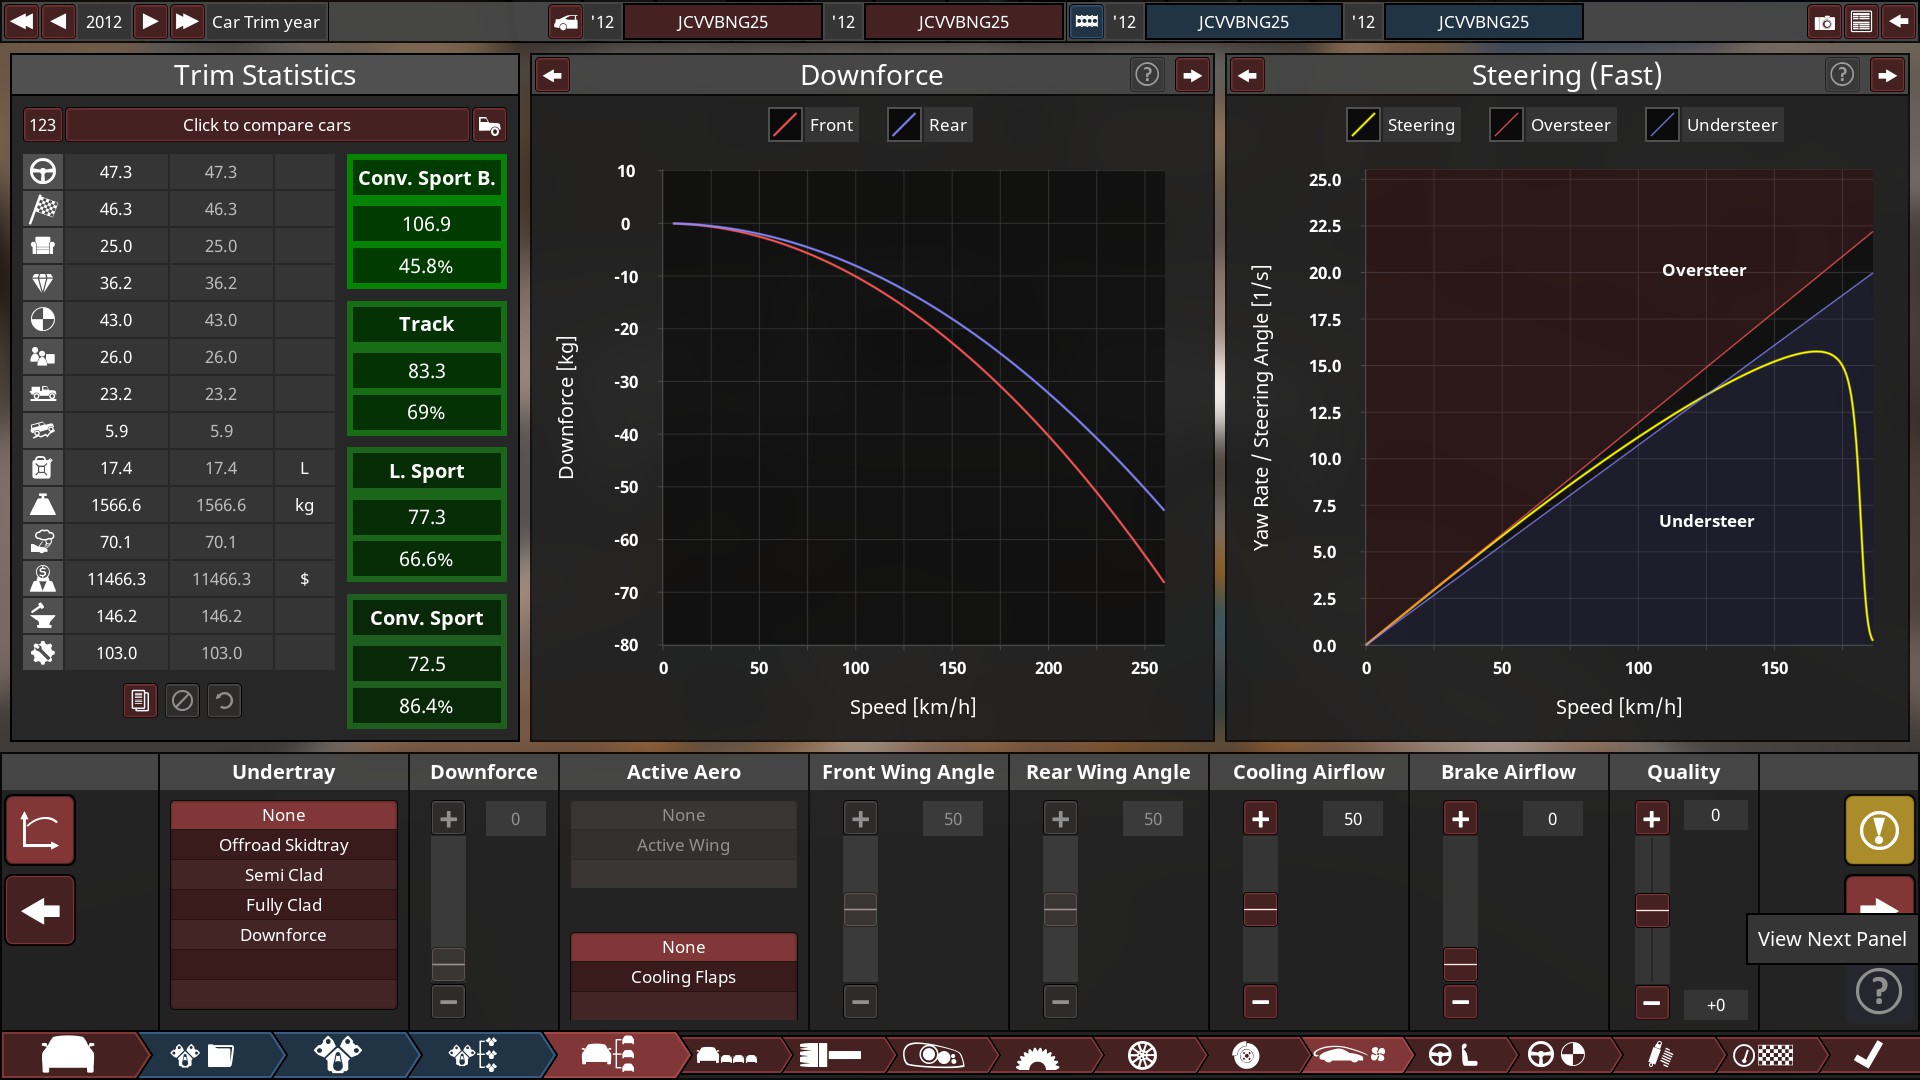Click the Cooling Airflow value field 50
The image size is (1920, 1080).
tap(1352, 819)
